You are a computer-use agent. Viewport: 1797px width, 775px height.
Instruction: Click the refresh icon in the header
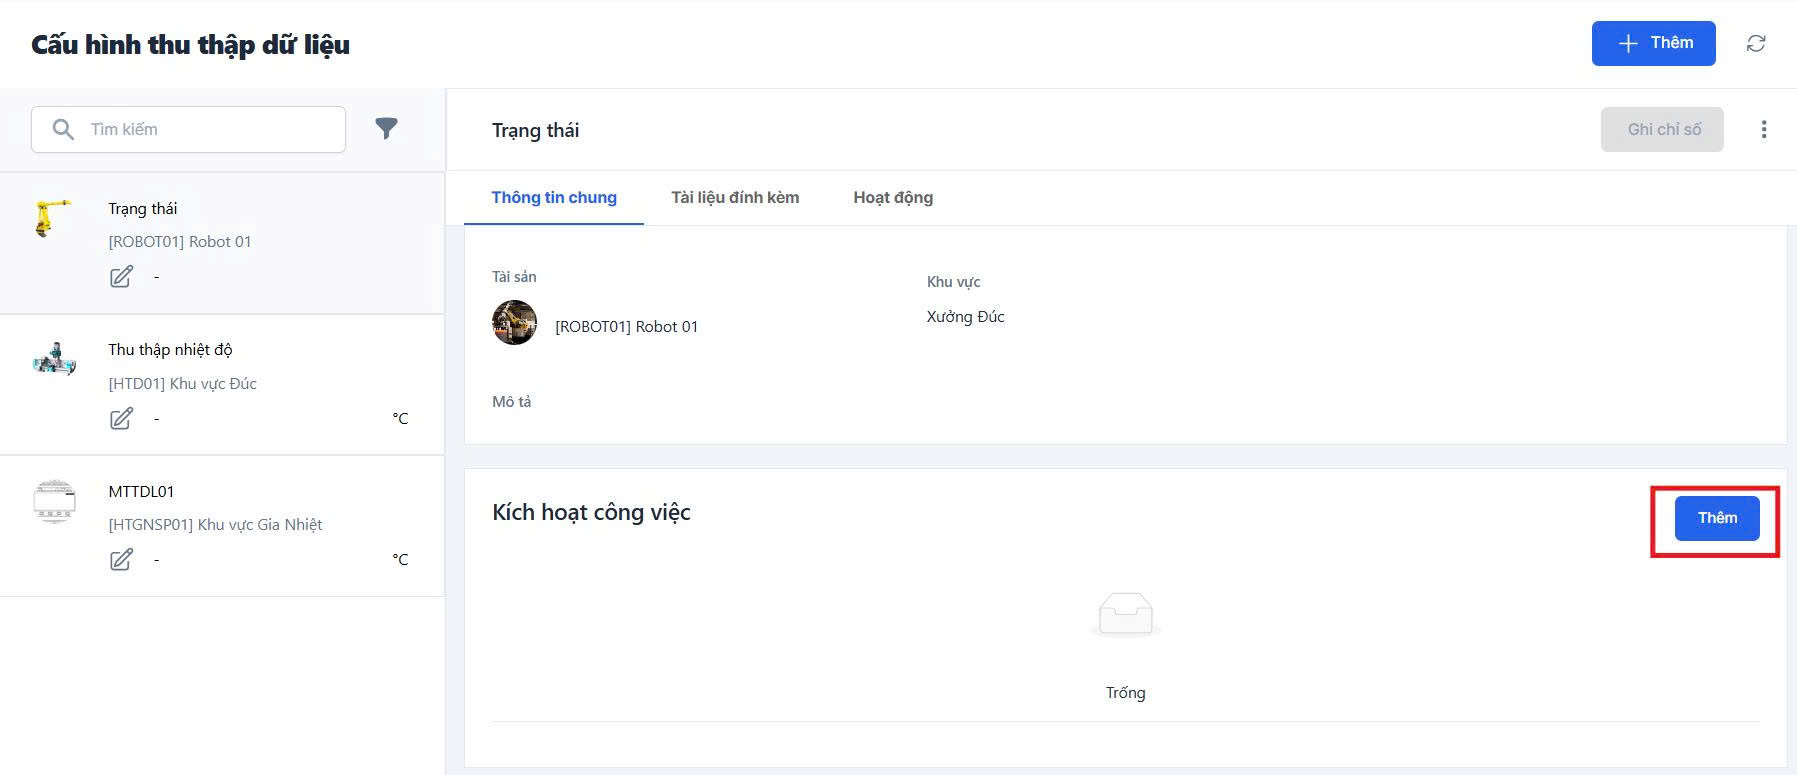pos(1756,43)
